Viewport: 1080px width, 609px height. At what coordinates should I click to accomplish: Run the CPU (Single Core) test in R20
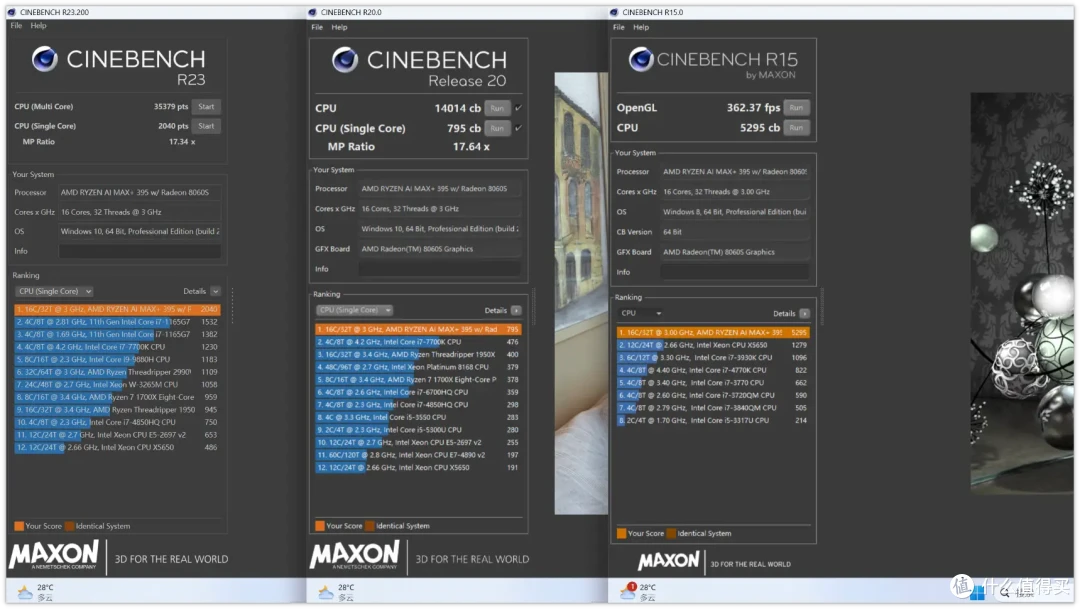click(x=497, y=128)
